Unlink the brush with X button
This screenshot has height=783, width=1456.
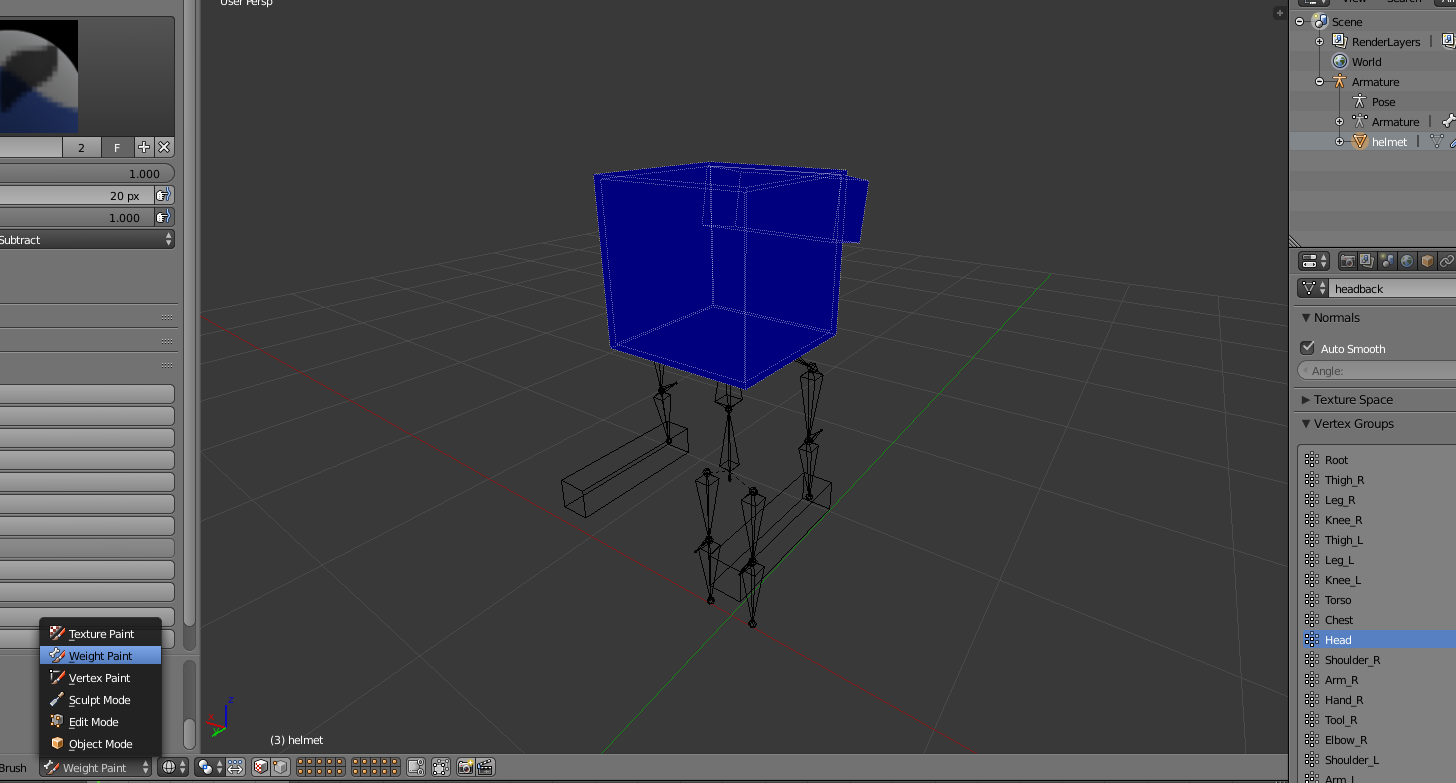164,147
